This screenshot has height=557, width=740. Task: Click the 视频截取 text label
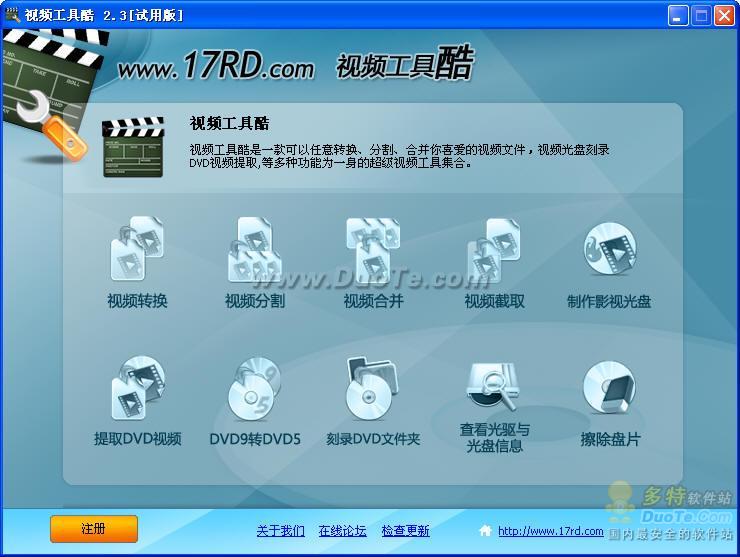coord(495,301)
